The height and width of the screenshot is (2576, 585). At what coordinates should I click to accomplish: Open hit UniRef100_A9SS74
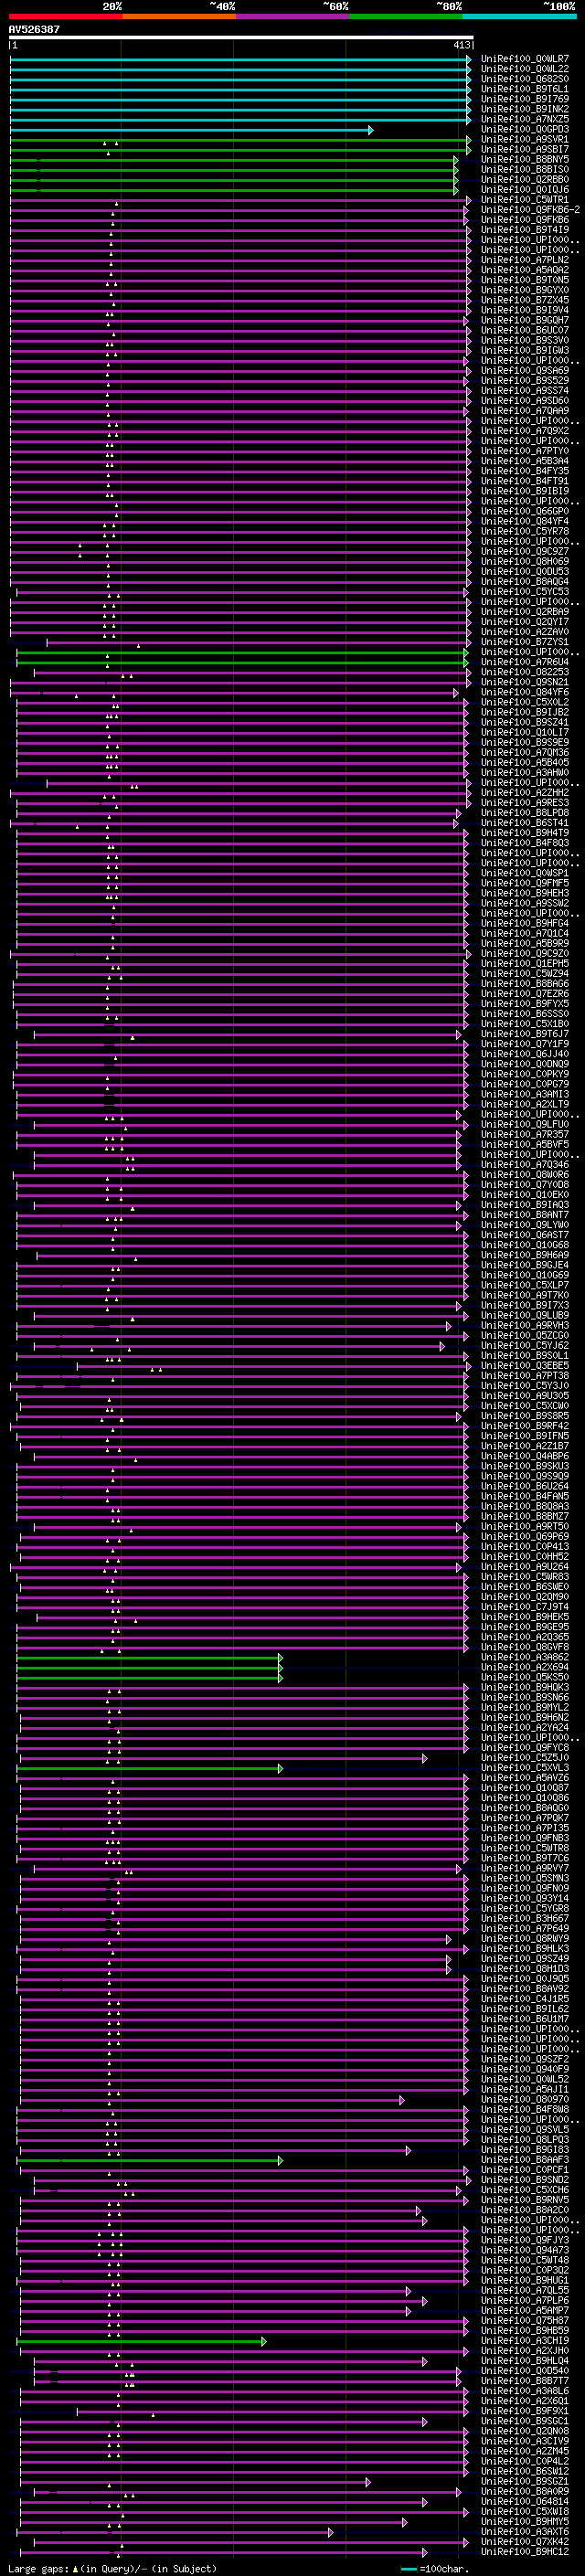[525, 391]
